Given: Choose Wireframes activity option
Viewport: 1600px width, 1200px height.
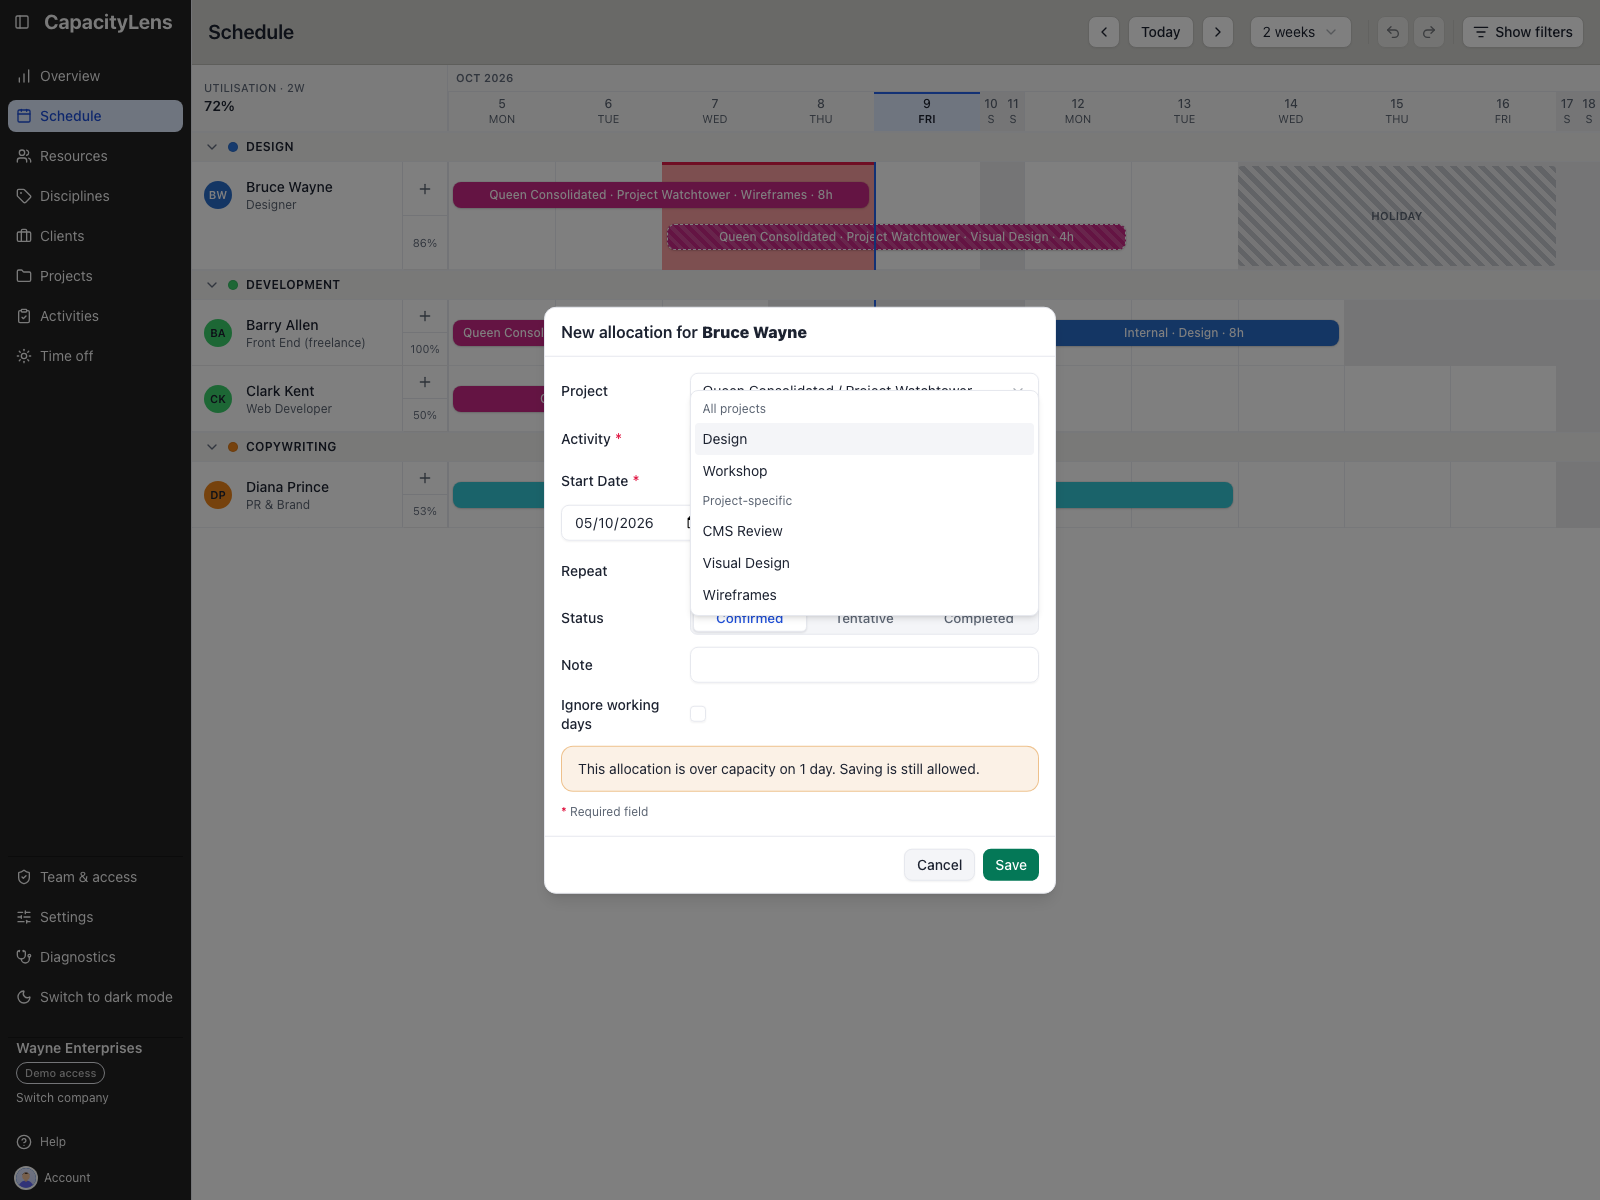Looking at the screenshot, I should point(864,595).
